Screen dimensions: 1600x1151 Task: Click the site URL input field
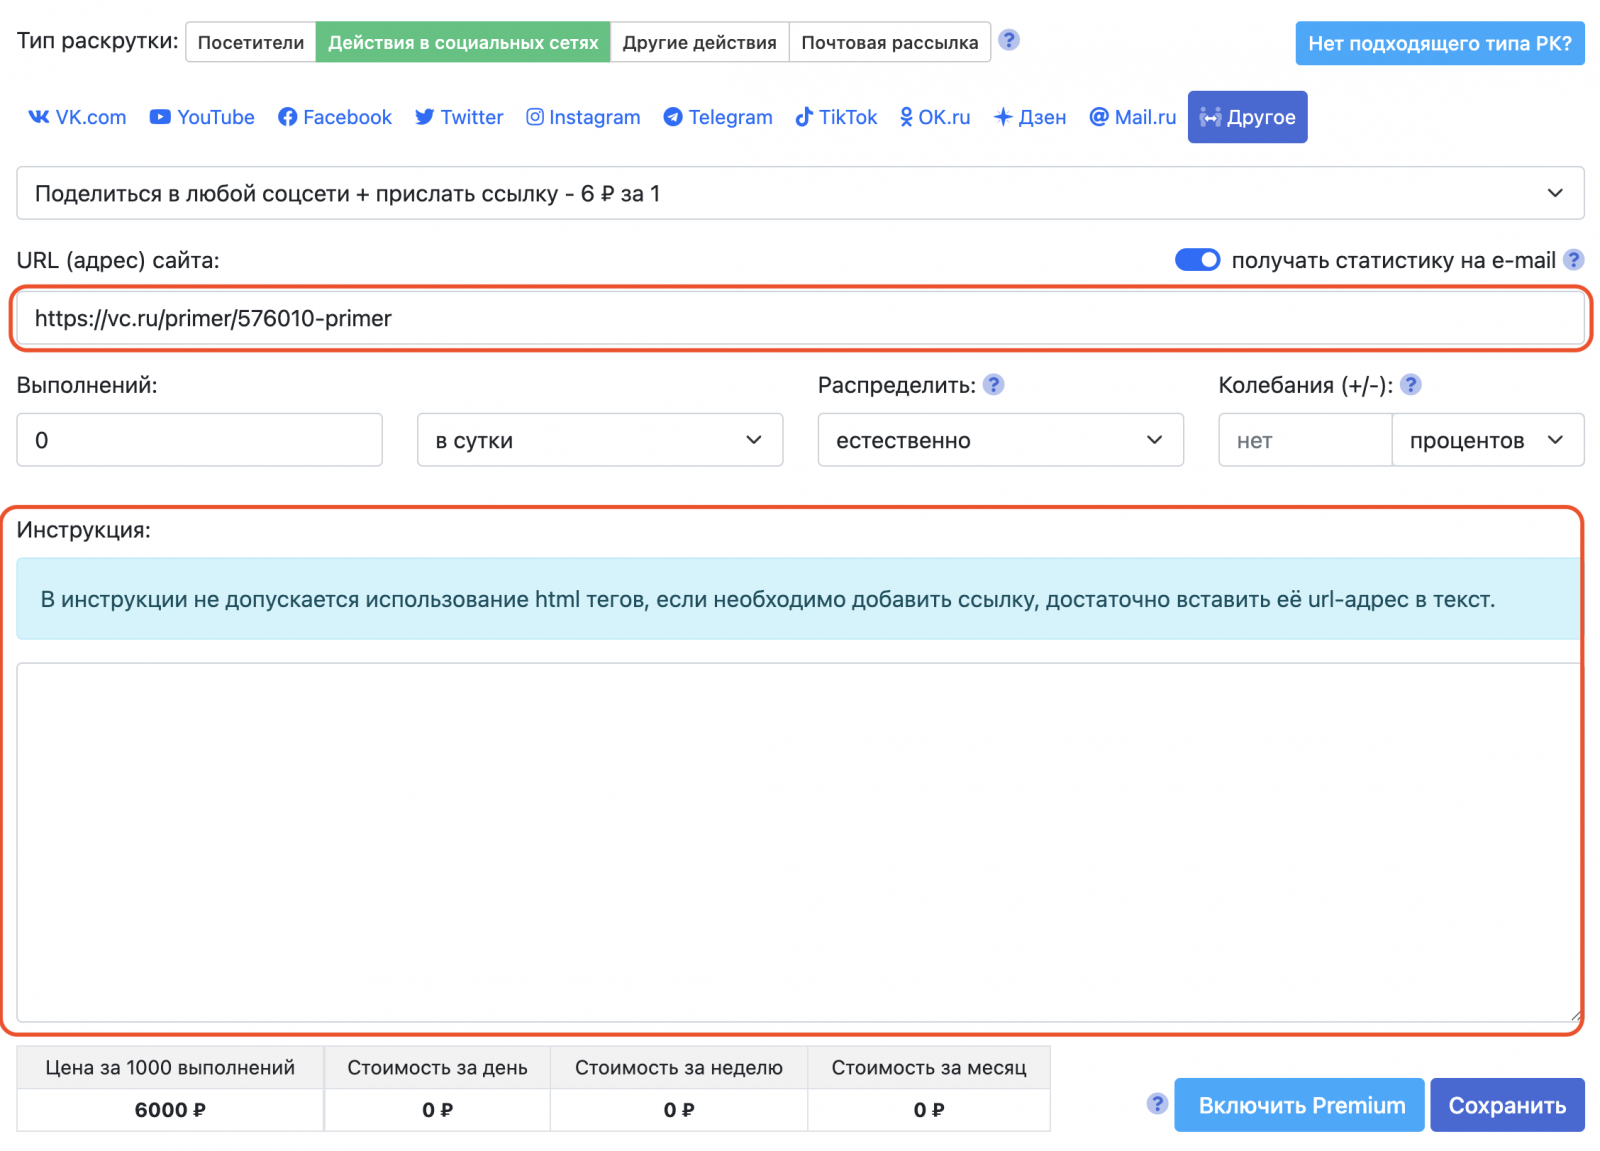pos(800,318)
